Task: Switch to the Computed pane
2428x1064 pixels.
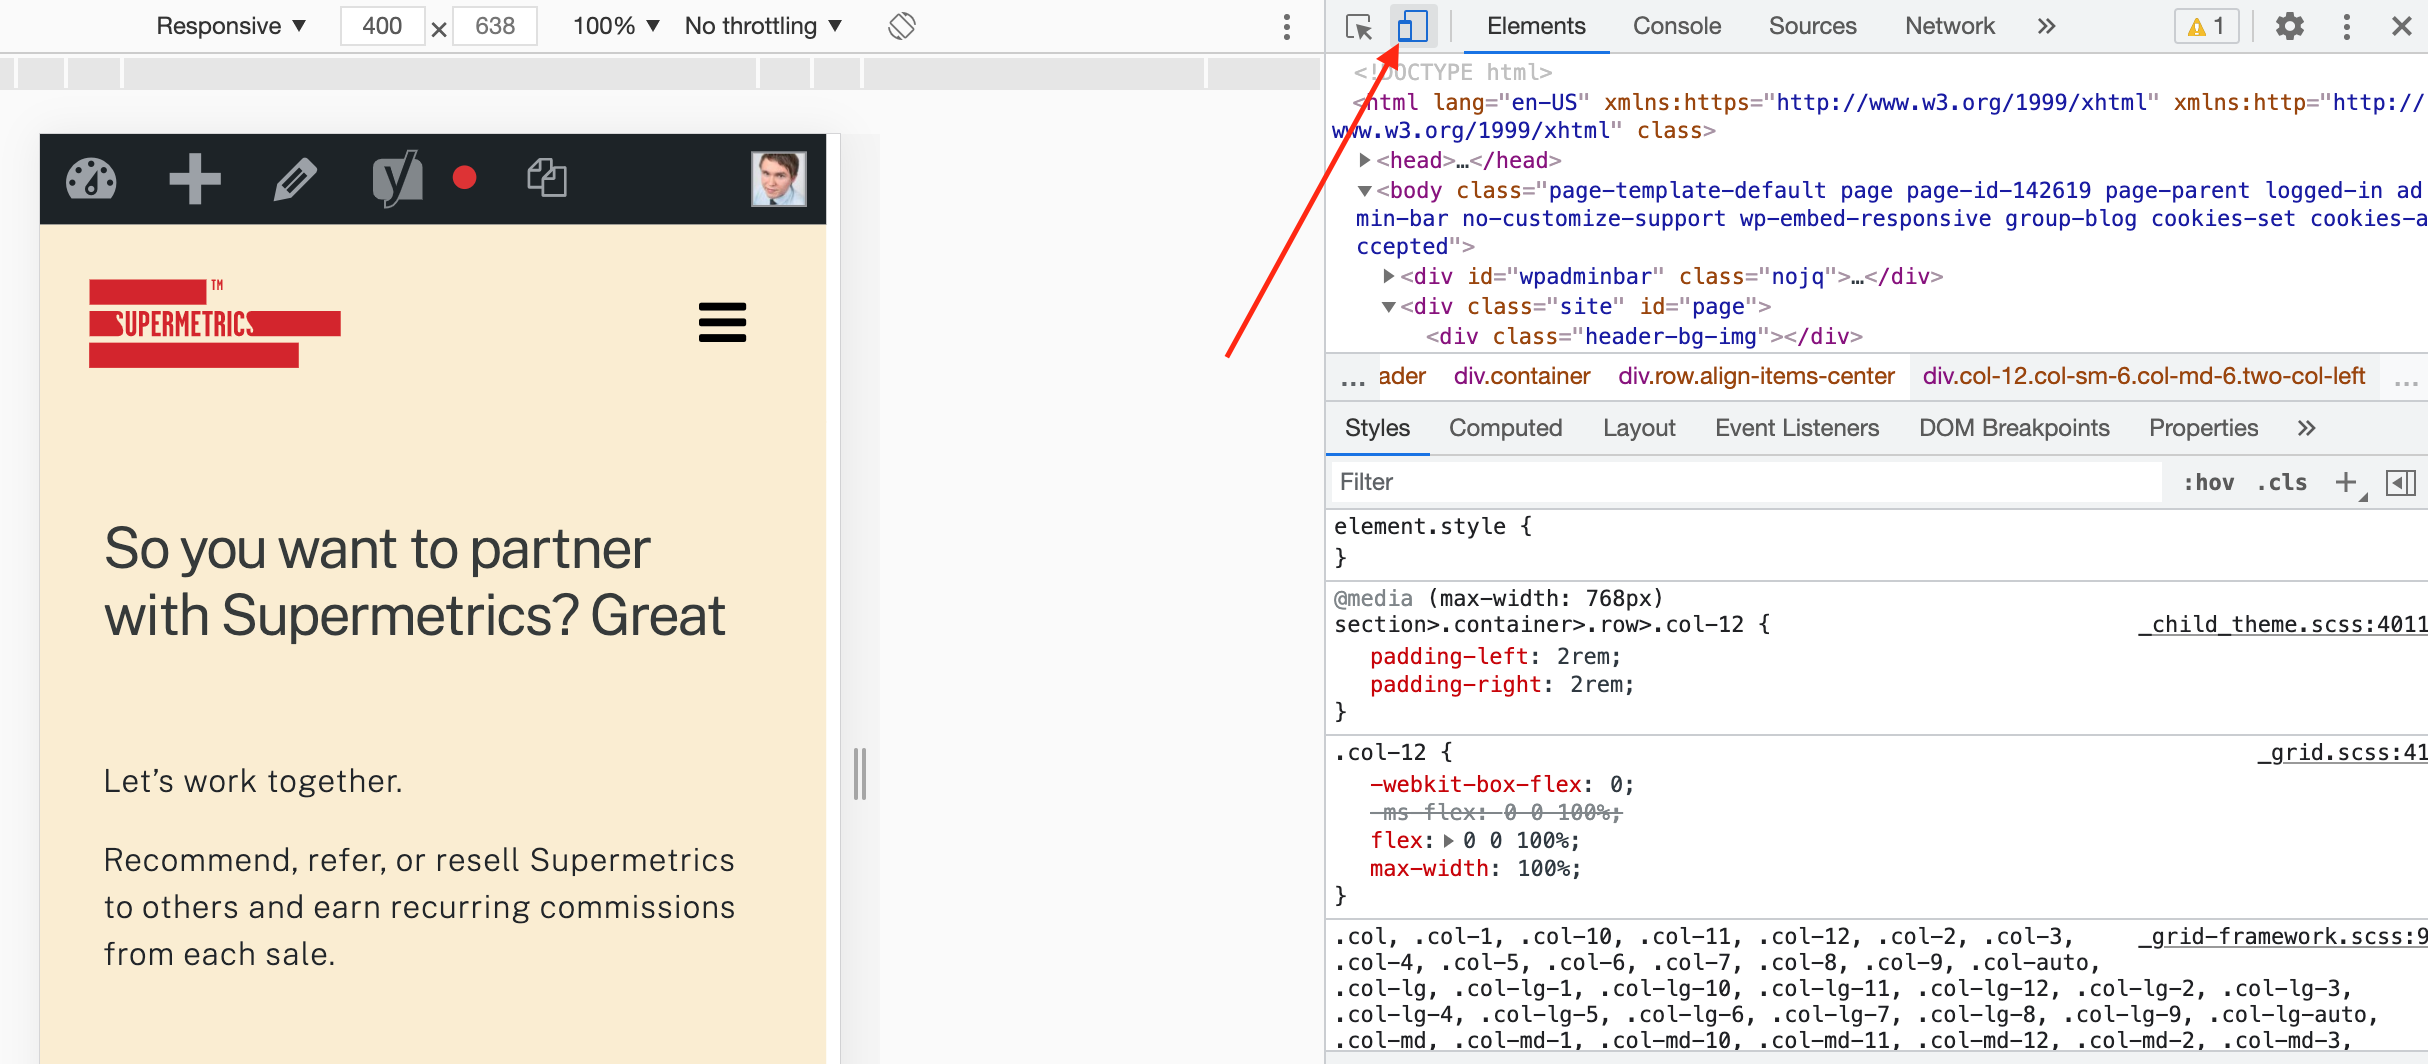Action: (1505, 428)
